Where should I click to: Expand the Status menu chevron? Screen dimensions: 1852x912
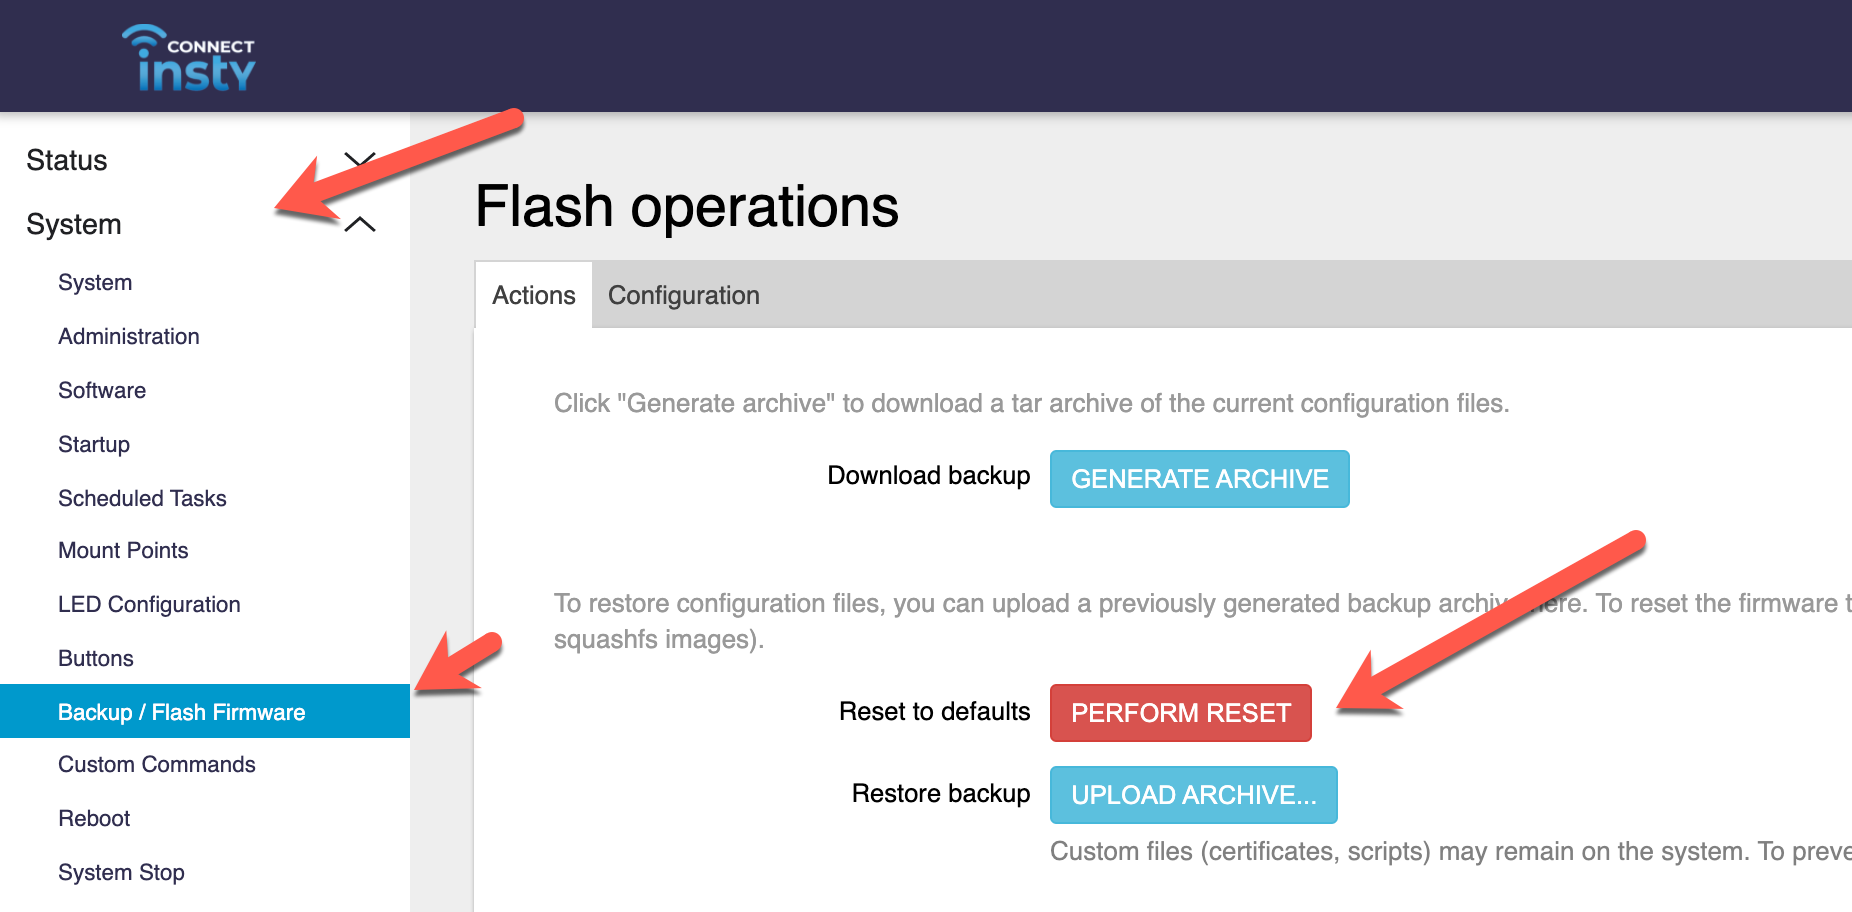360,160
